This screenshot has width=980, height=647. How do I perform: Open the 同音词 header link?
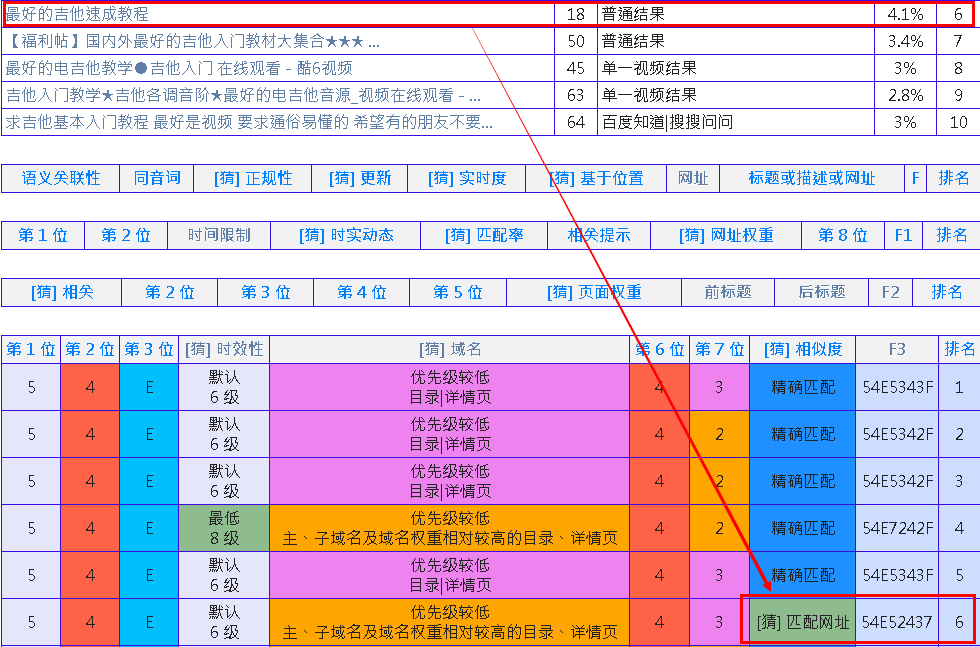[x=157, y=178]
